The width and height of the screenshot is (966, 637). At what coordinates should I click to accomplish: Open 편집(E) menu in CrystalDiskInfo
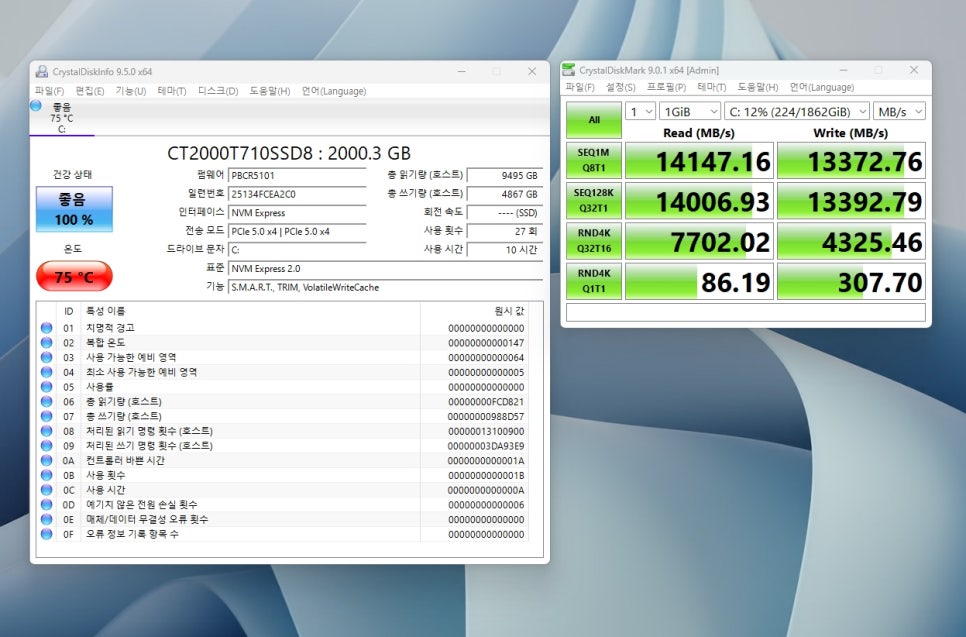pyautogui.click(x=90, y=91)
